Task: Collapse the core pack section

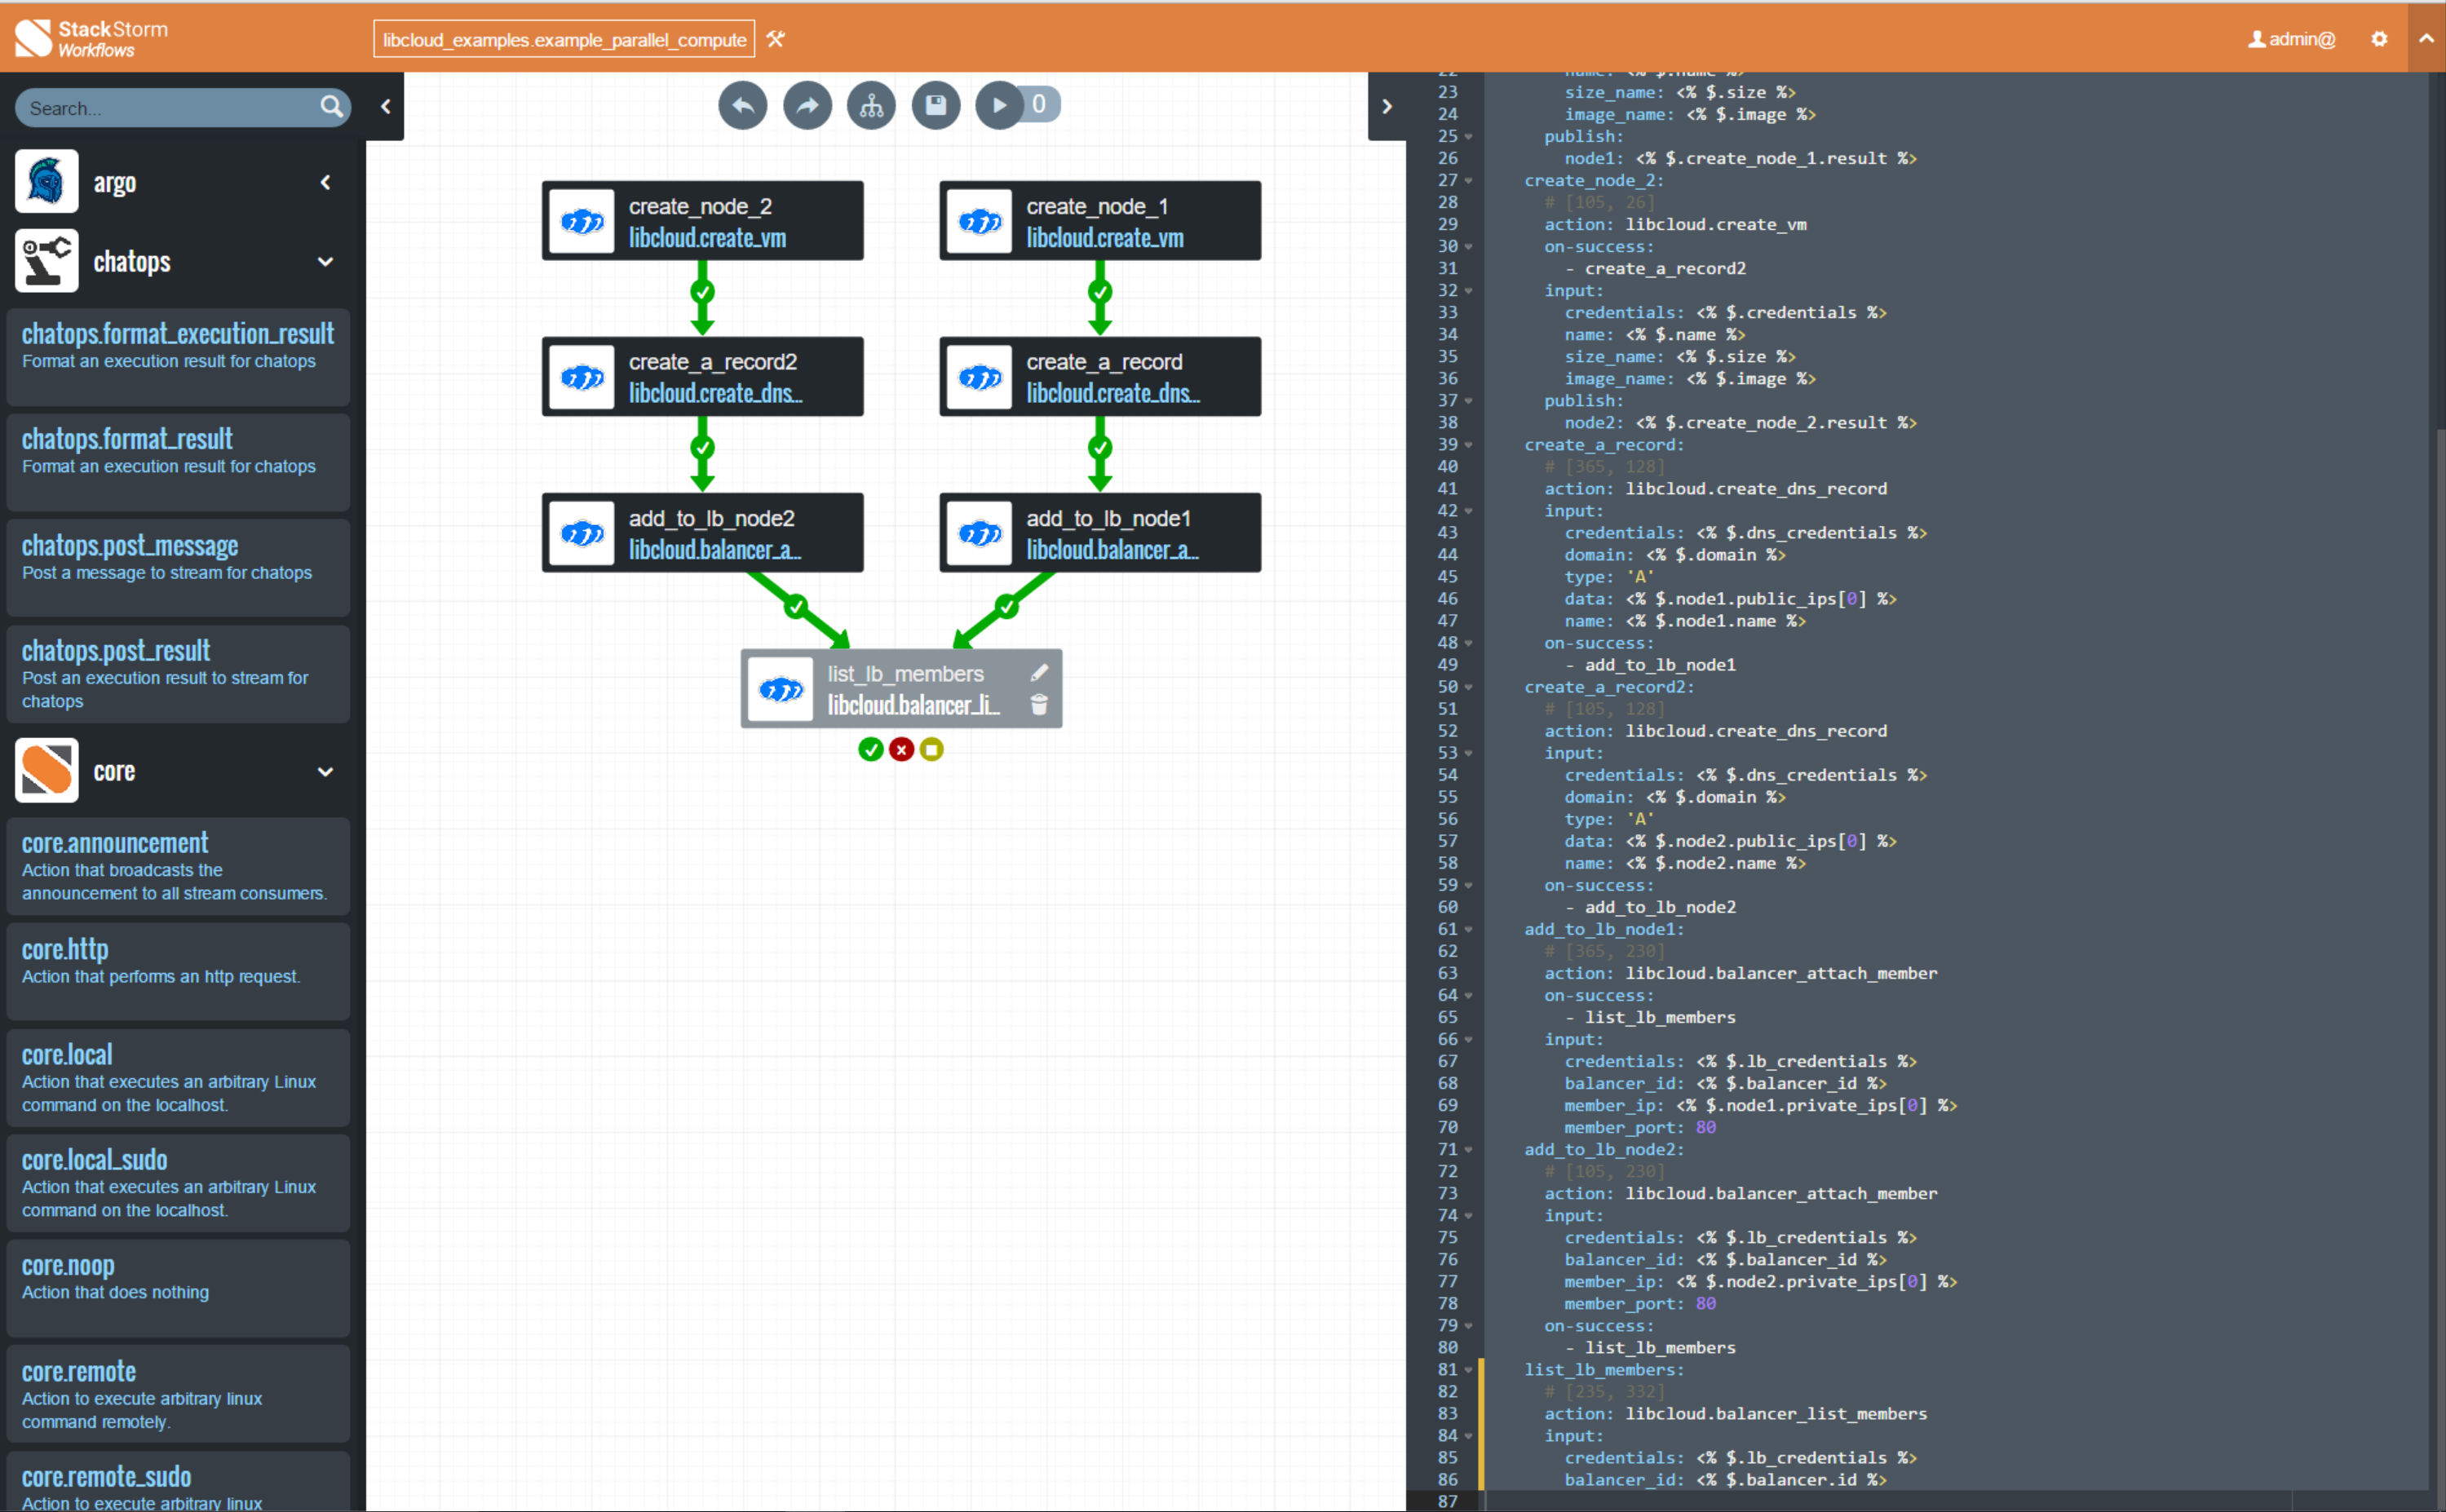Action: coord(325,771)
